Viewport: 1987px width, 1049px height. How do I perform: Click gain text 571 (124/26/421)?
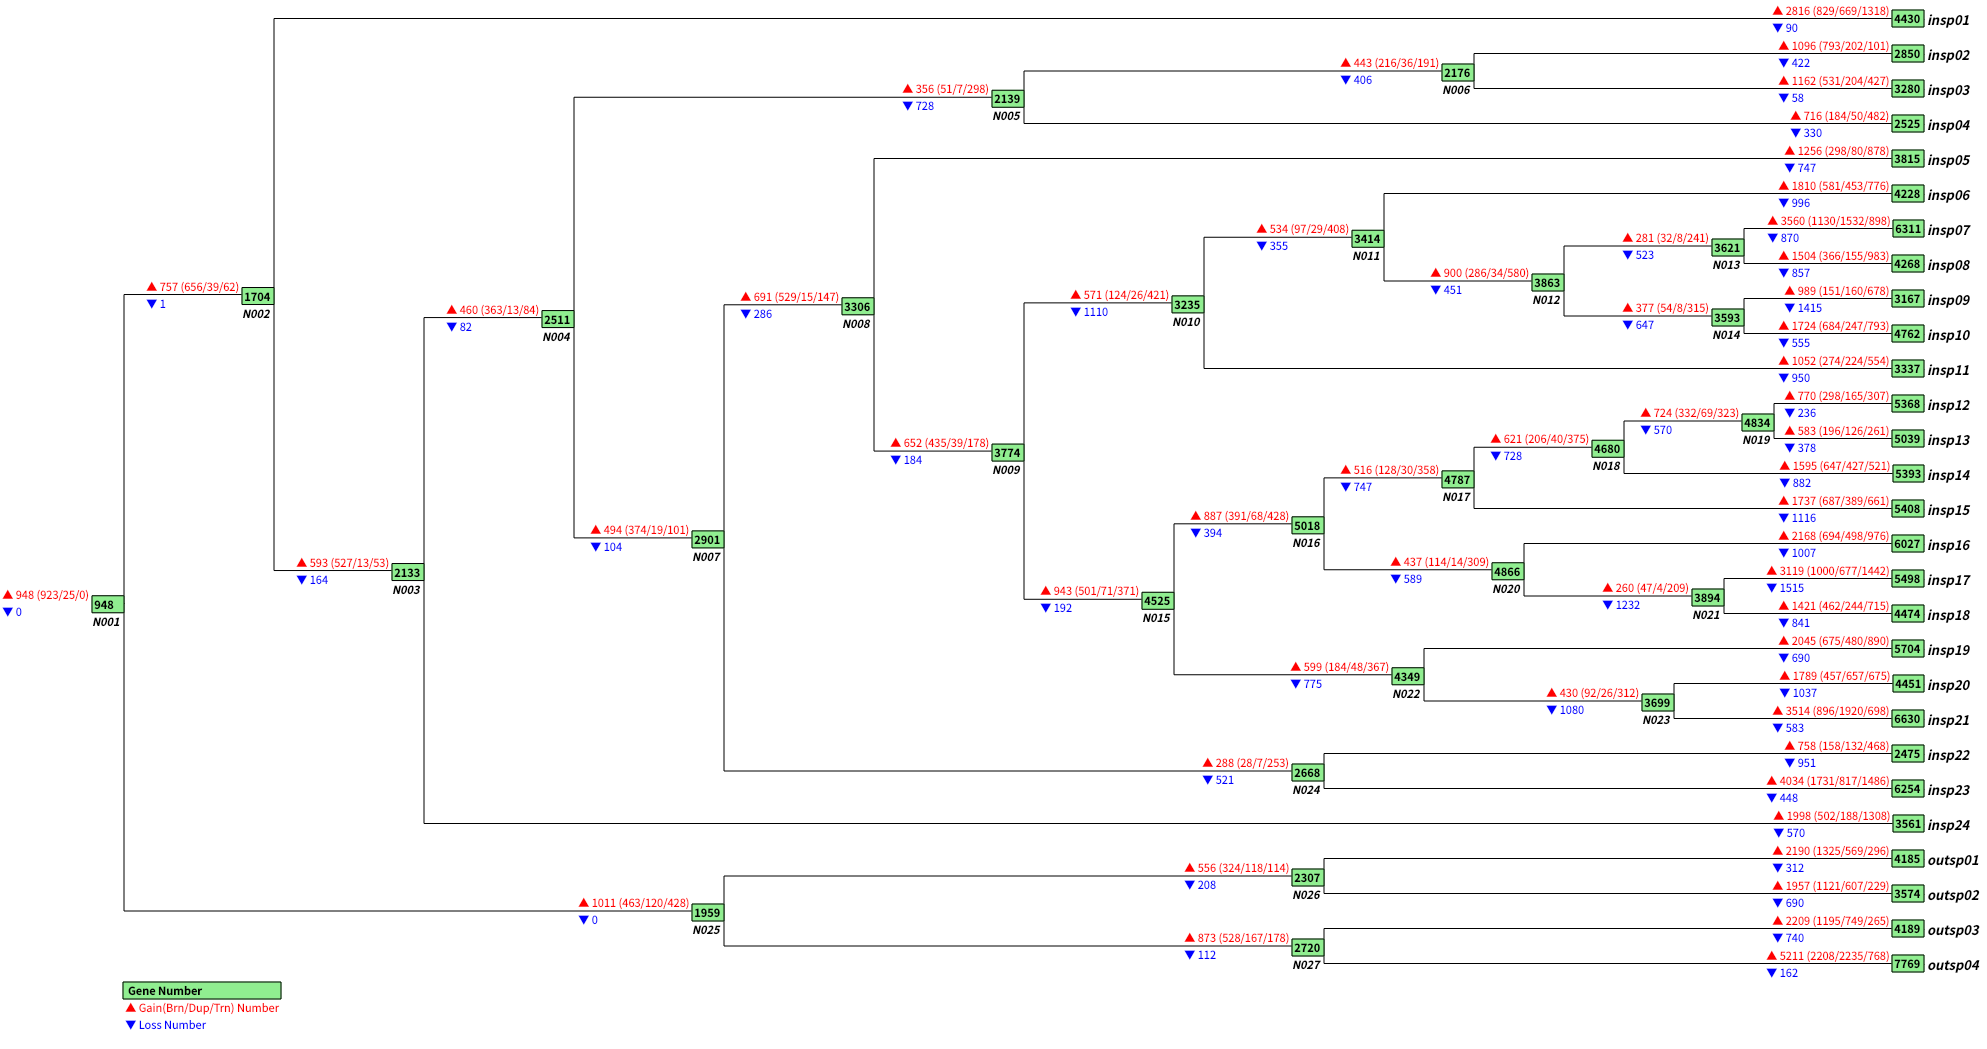point(1126,295)
